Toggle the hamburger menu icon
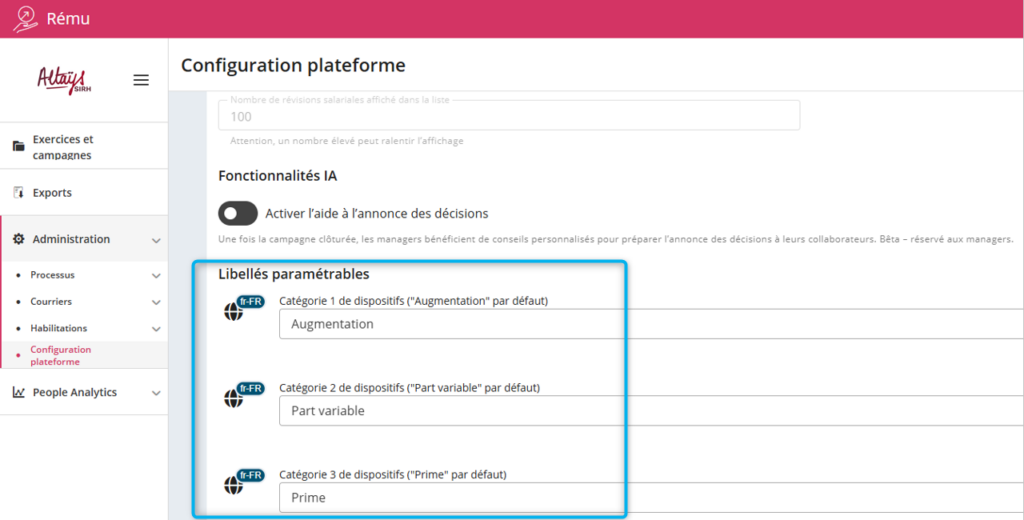Screen dimensions: 1024x520 tap(141, 80)
